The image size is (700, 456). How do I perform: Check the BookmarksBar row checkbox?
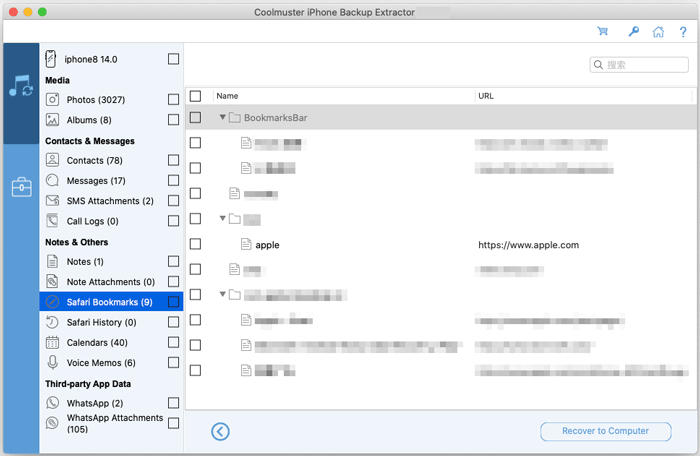[x=195, y=117]
